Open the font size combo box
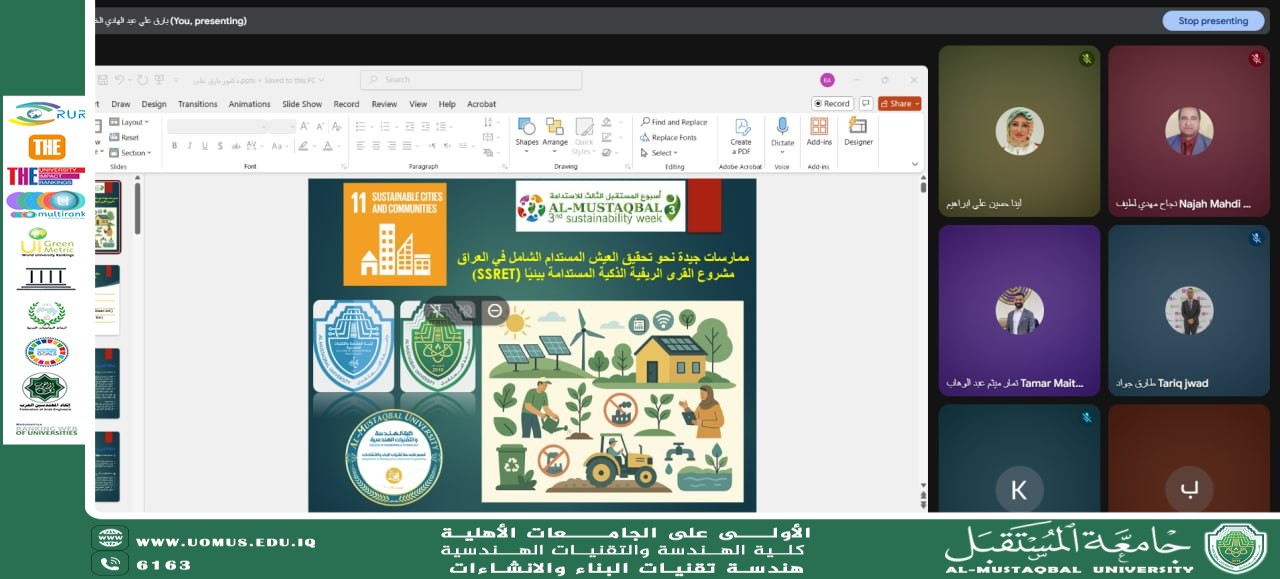1280x579 pixels. 283,126
